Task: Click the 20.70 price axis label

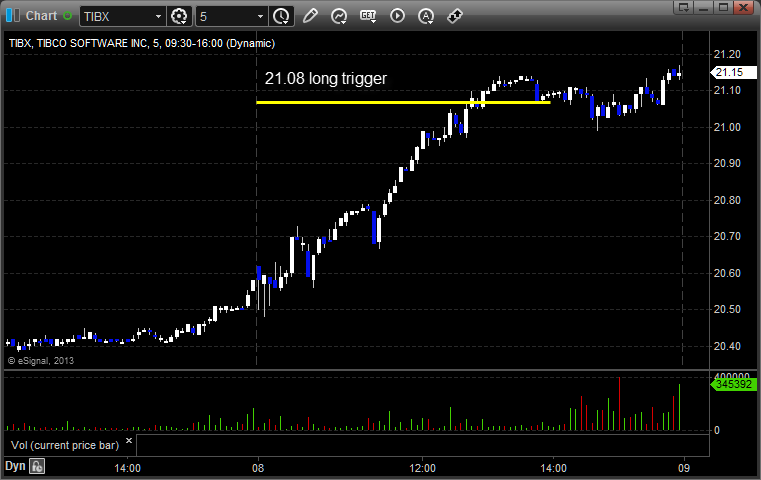Action: coord(727,236)
